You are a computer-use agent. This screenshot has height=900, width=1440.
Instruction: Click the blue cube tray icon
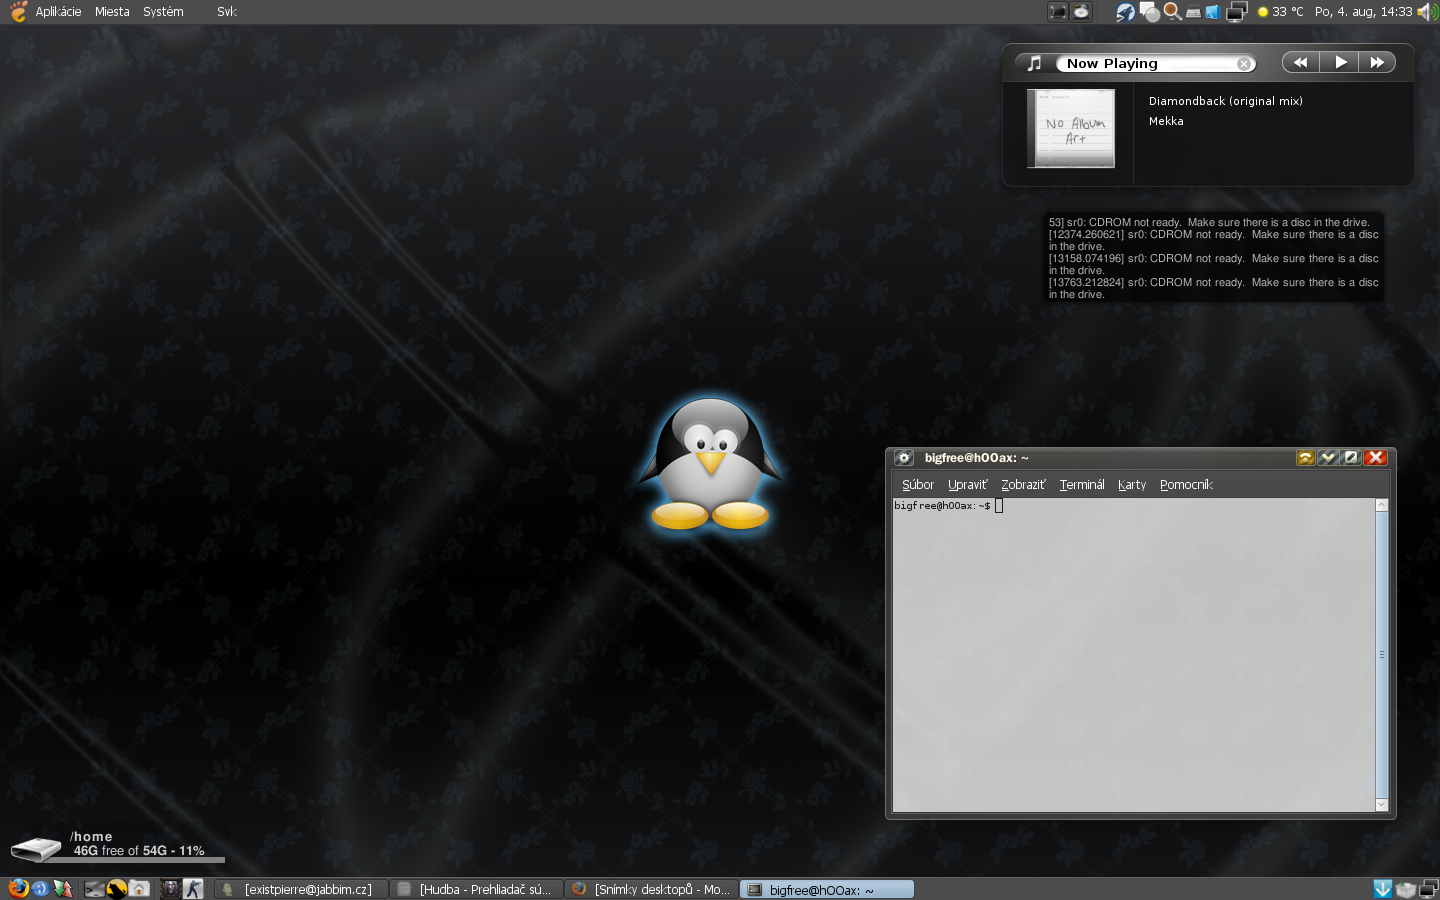tap(1212, 12)
